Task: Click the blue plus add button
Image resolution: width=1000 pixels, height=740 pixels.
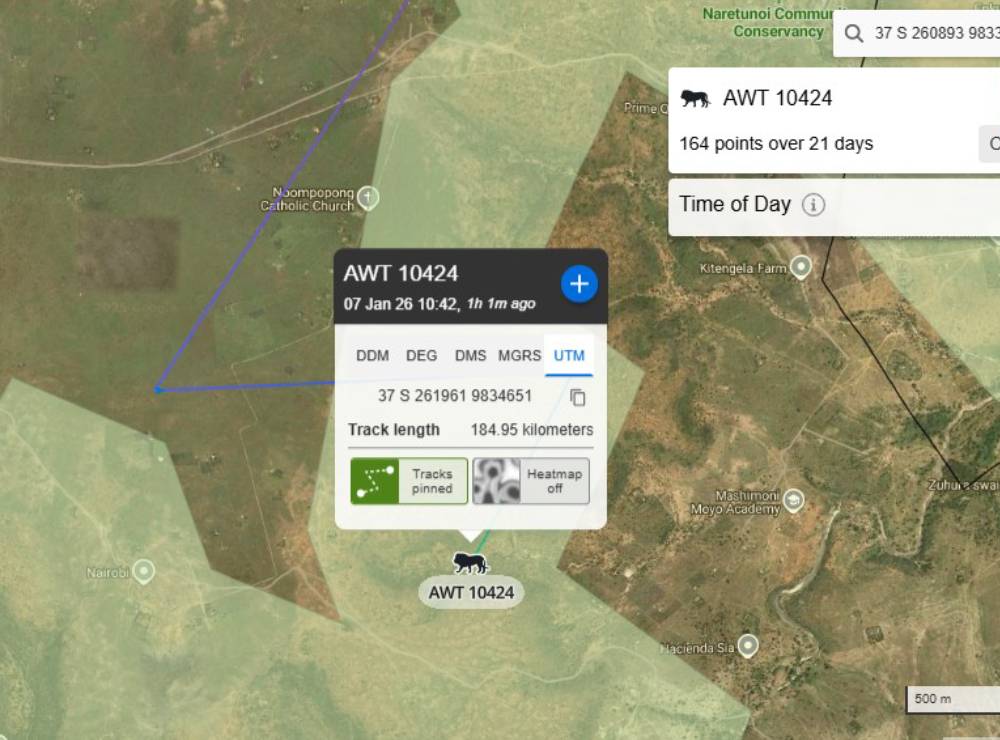Action: [x=579, y=284]
